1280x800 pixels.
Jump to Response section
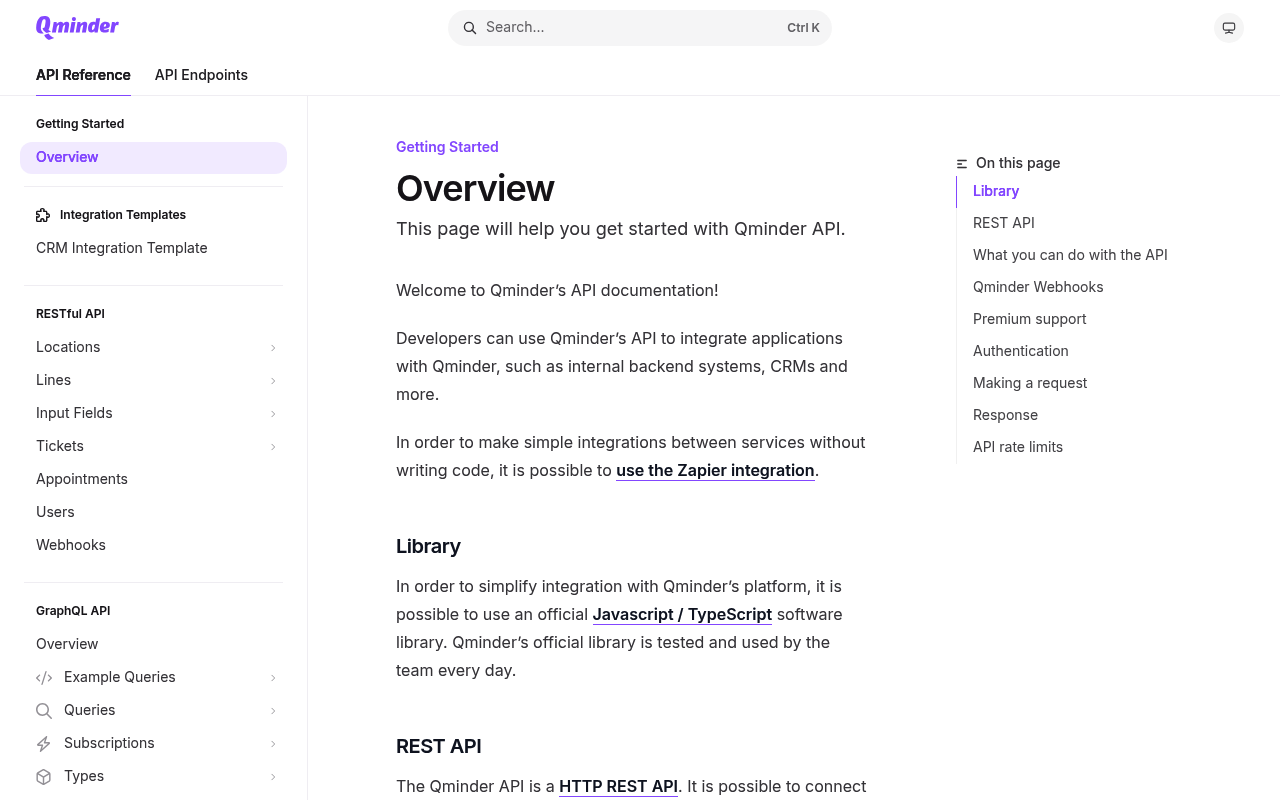(x=1005, y=415)
